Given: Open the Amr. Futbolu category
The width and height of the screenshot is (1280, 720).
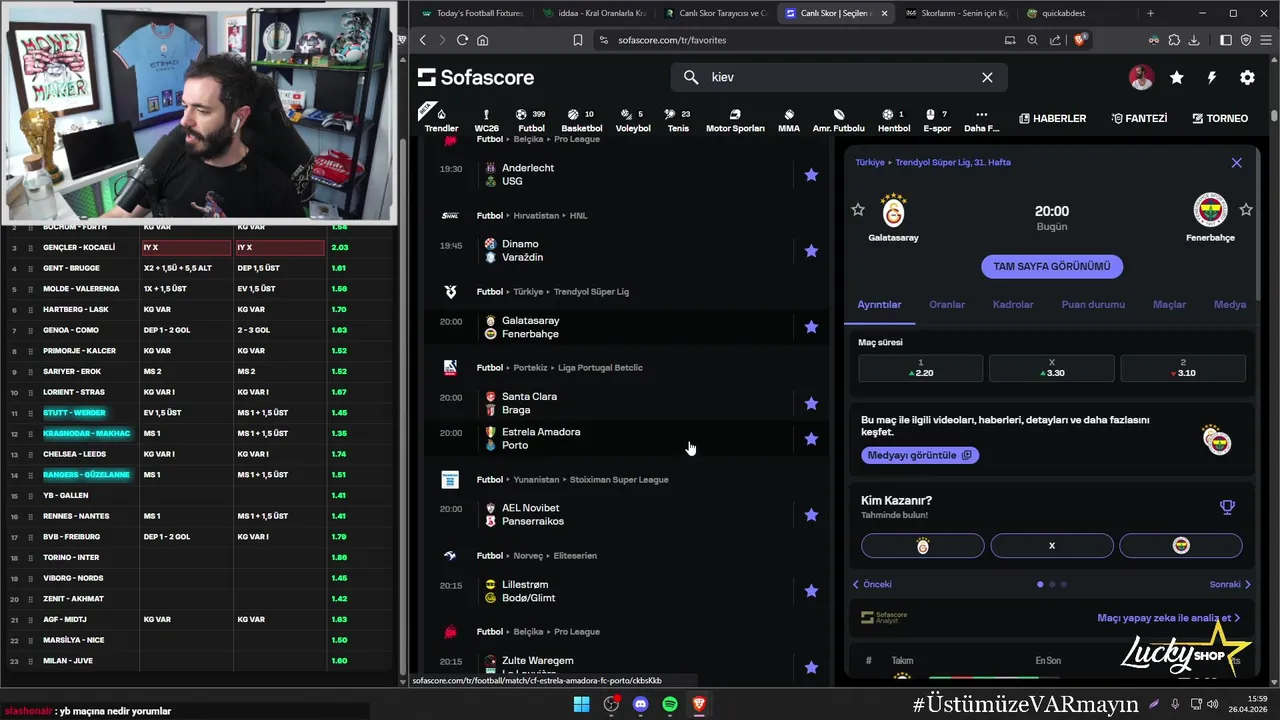Looking at the screenshot, I should (x=839, y=120).
